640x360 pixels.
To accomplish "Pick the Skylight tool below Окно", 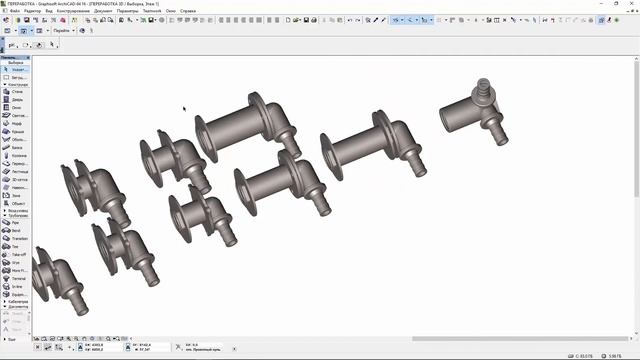I will click(x=15, y=116).
